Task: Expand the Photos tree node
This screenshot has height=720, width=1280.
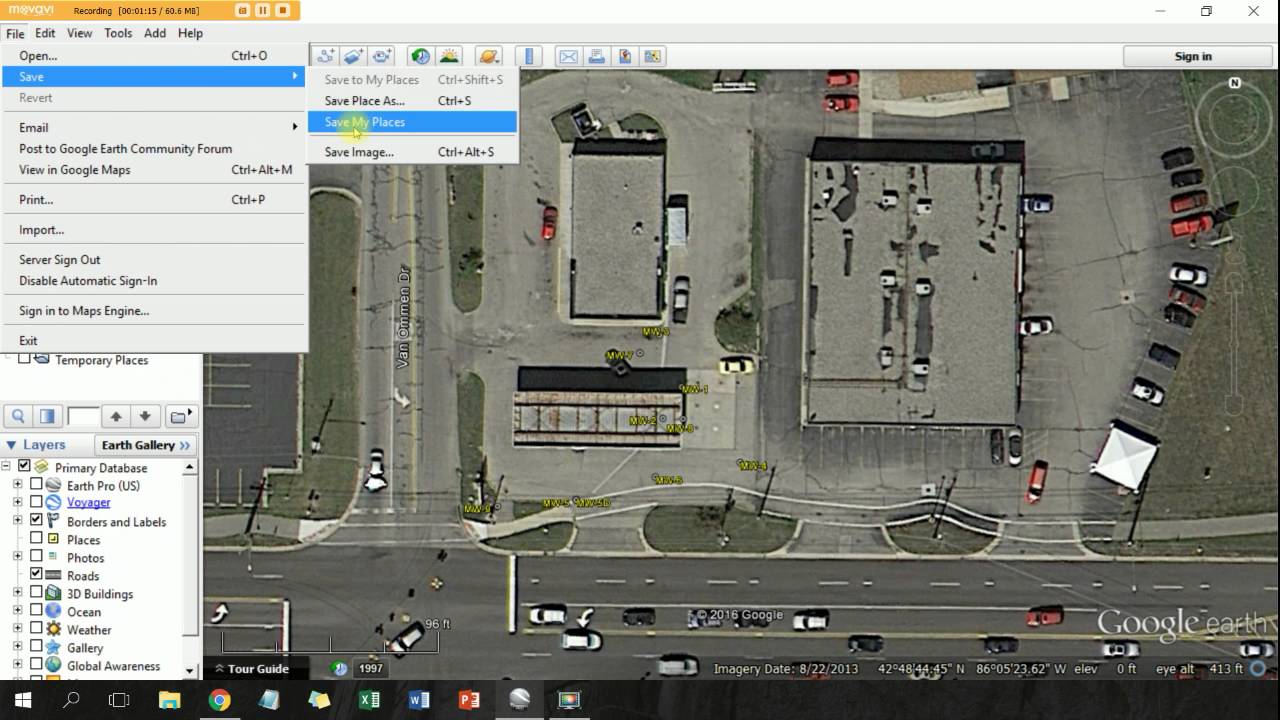Action: tap(17, 556)
